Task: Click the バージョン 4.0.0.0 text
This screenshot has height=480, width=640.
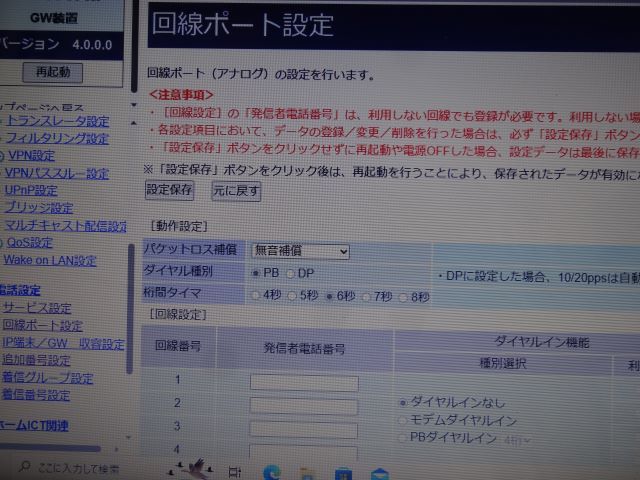Action: 56,44
